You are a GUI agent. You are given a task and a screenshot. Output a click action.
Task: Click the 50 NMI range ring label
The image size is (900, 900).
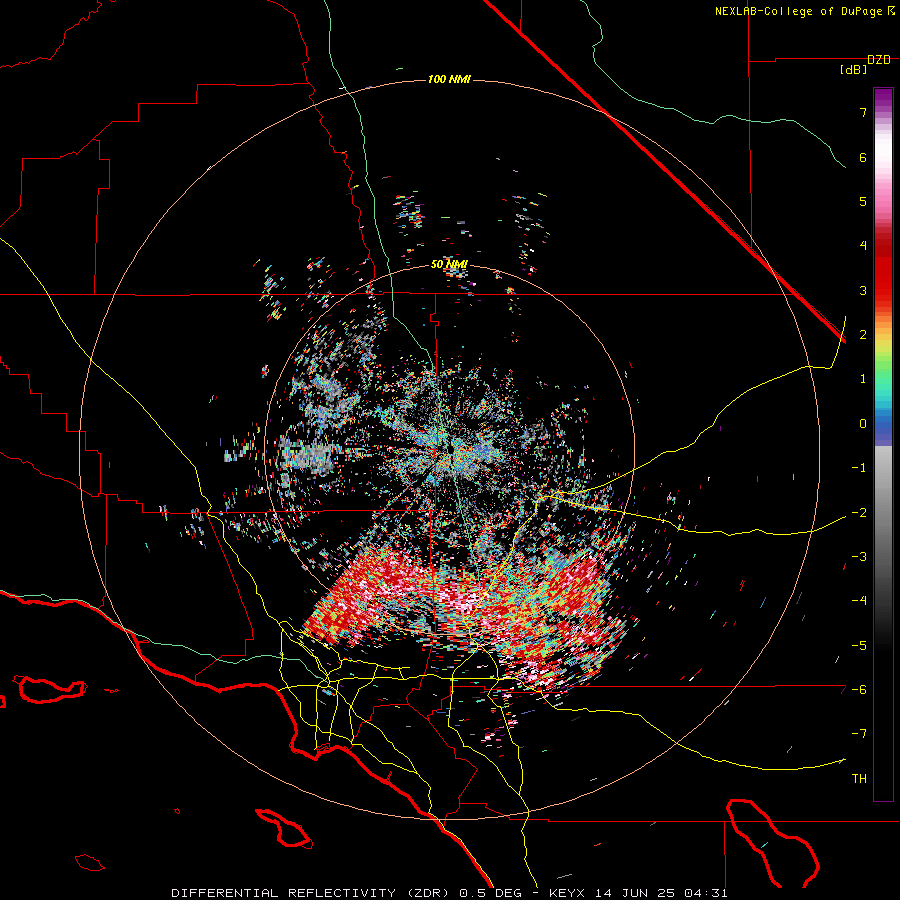[x=449, y=264]
